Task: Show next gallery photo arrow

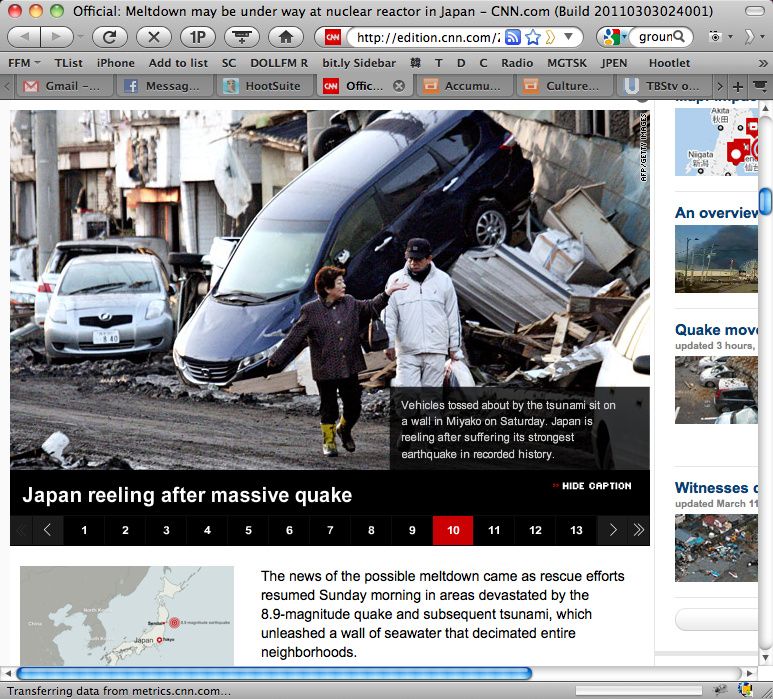Action: pos(613,530)
